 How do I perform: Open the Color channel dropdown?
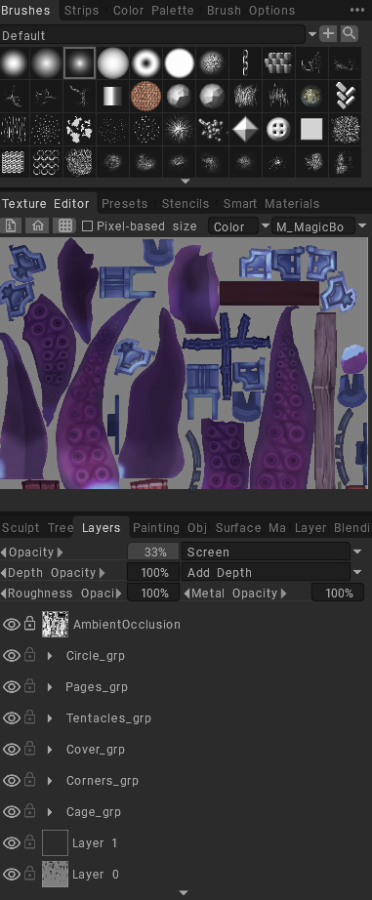(238, 226)
